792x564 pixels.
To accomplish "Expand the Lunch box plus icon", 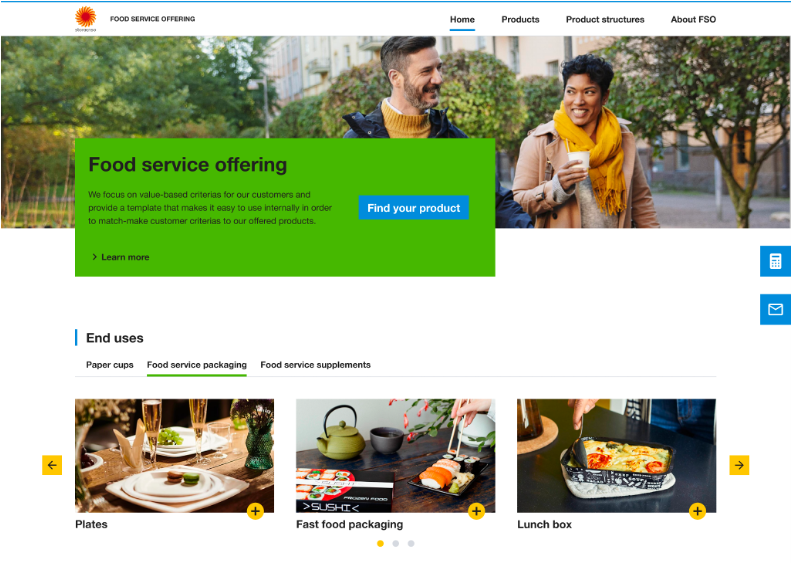I will point(698,511).
